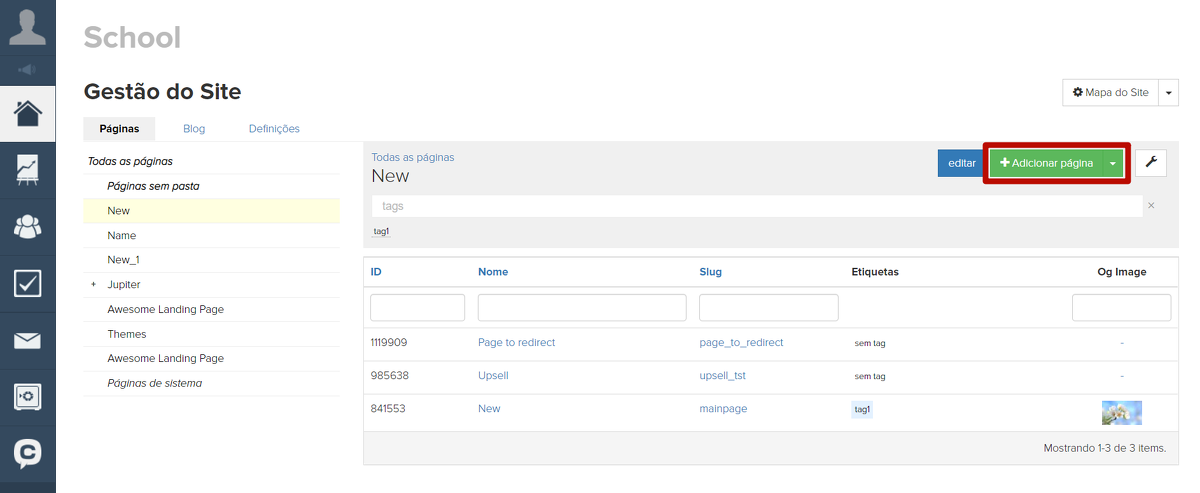Switch to the Definições tab

(x=274, y=129)
